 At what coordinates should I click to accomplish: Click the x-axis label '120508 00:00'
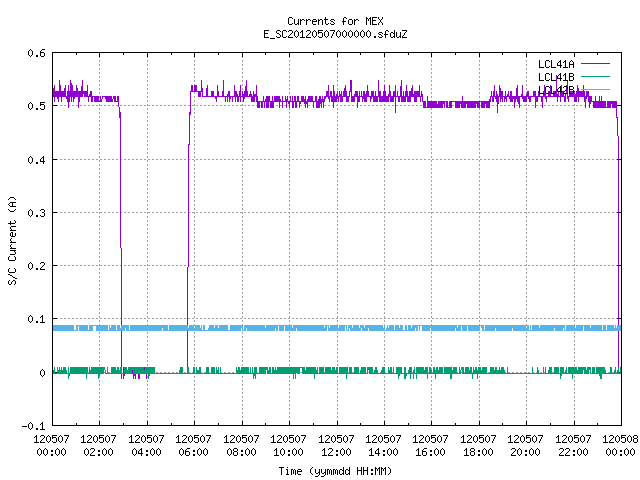(620, 445)
